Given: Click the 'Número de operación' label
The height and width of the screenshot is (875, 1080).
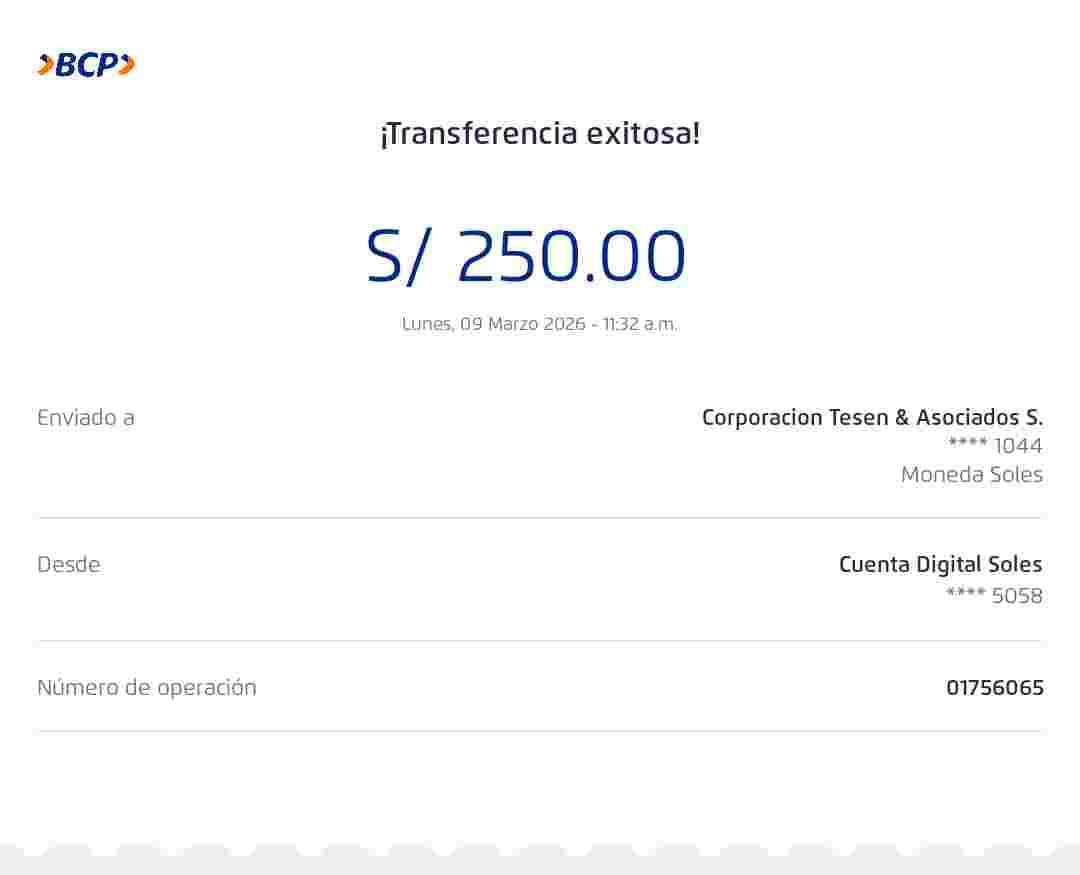Looking at the screenshot, I should pos(147,687).
